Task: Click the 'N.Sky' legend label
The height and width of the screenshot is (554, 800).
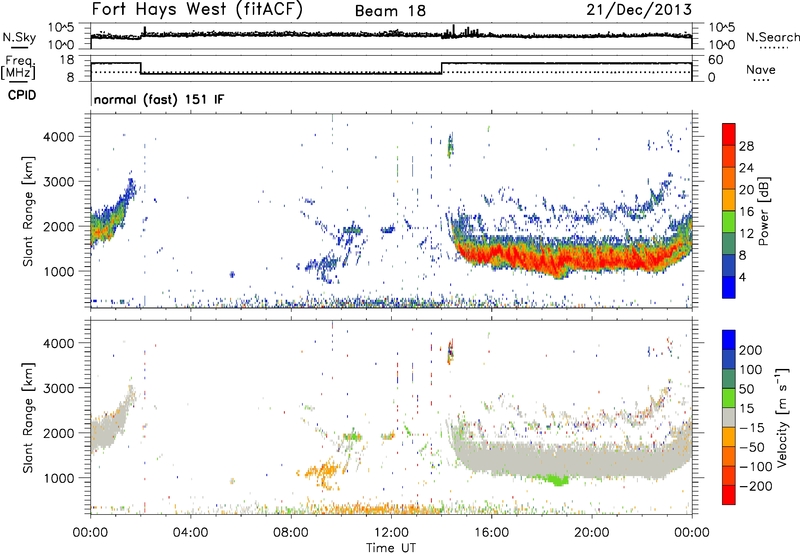Action: pos(19,37)
